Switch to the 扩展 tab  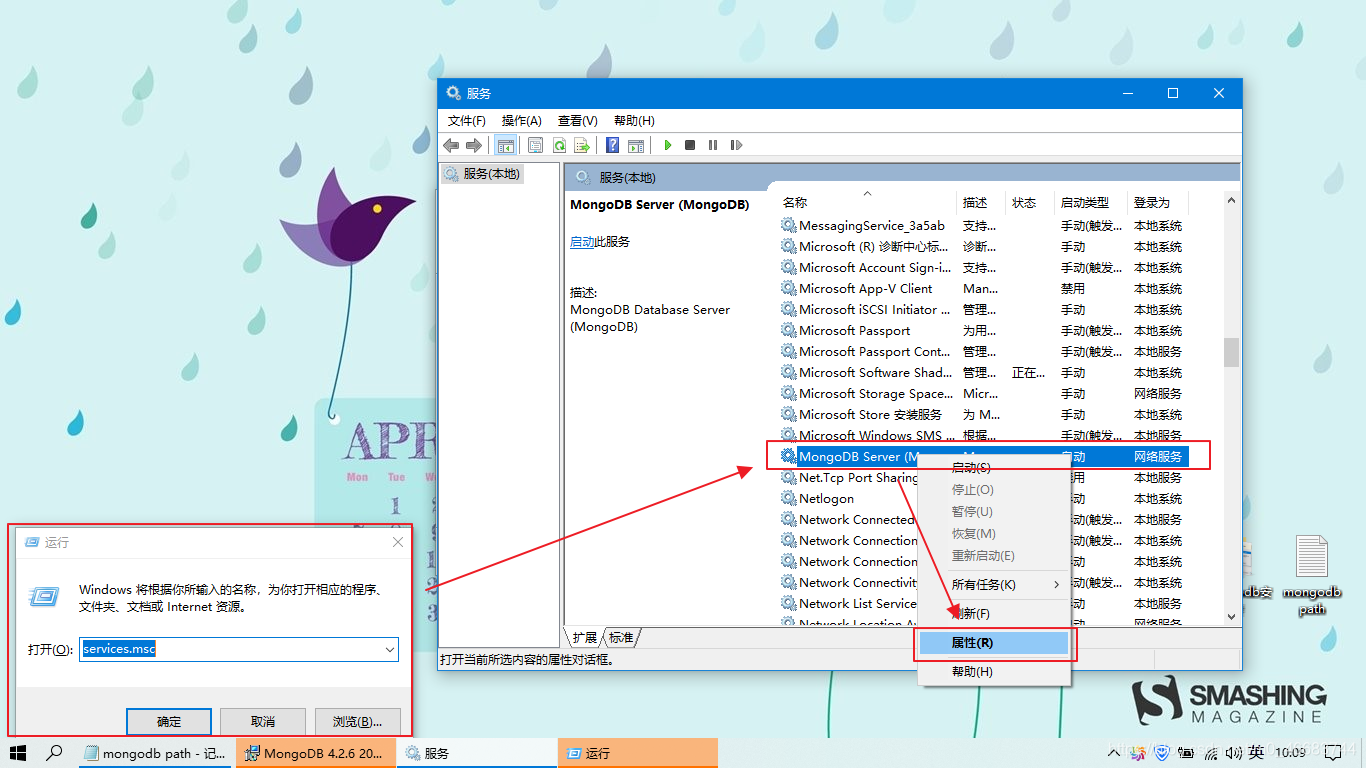click(585, 637)
